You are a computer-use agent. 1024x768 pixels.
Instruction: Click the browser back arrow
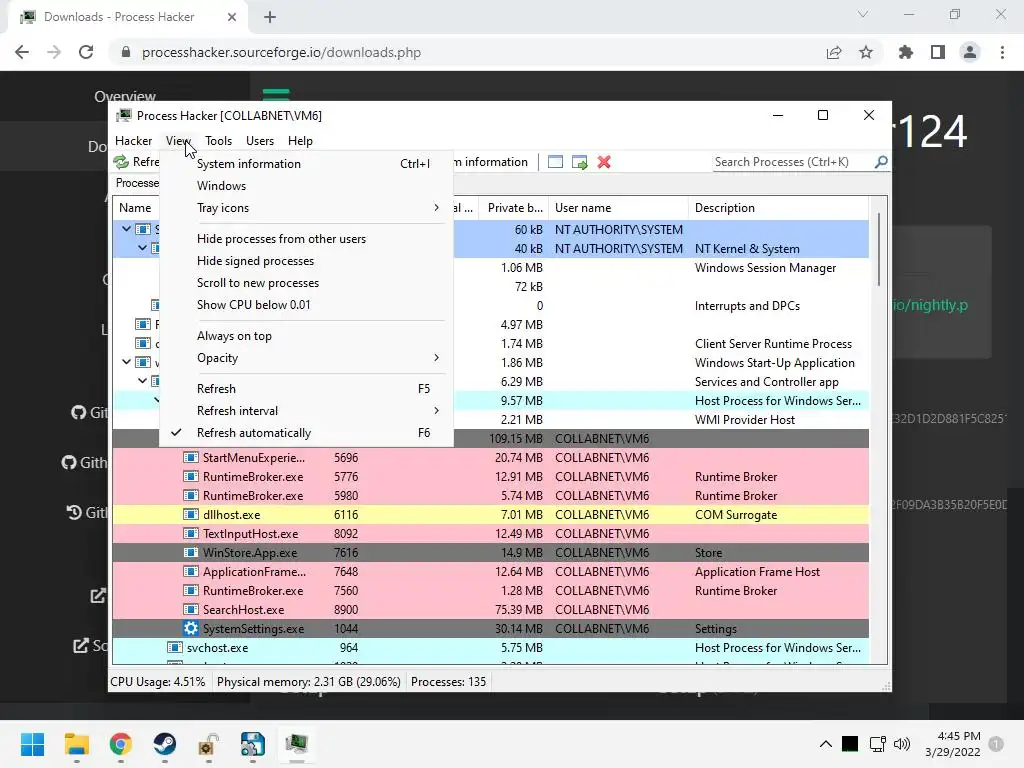click(22, 52)
